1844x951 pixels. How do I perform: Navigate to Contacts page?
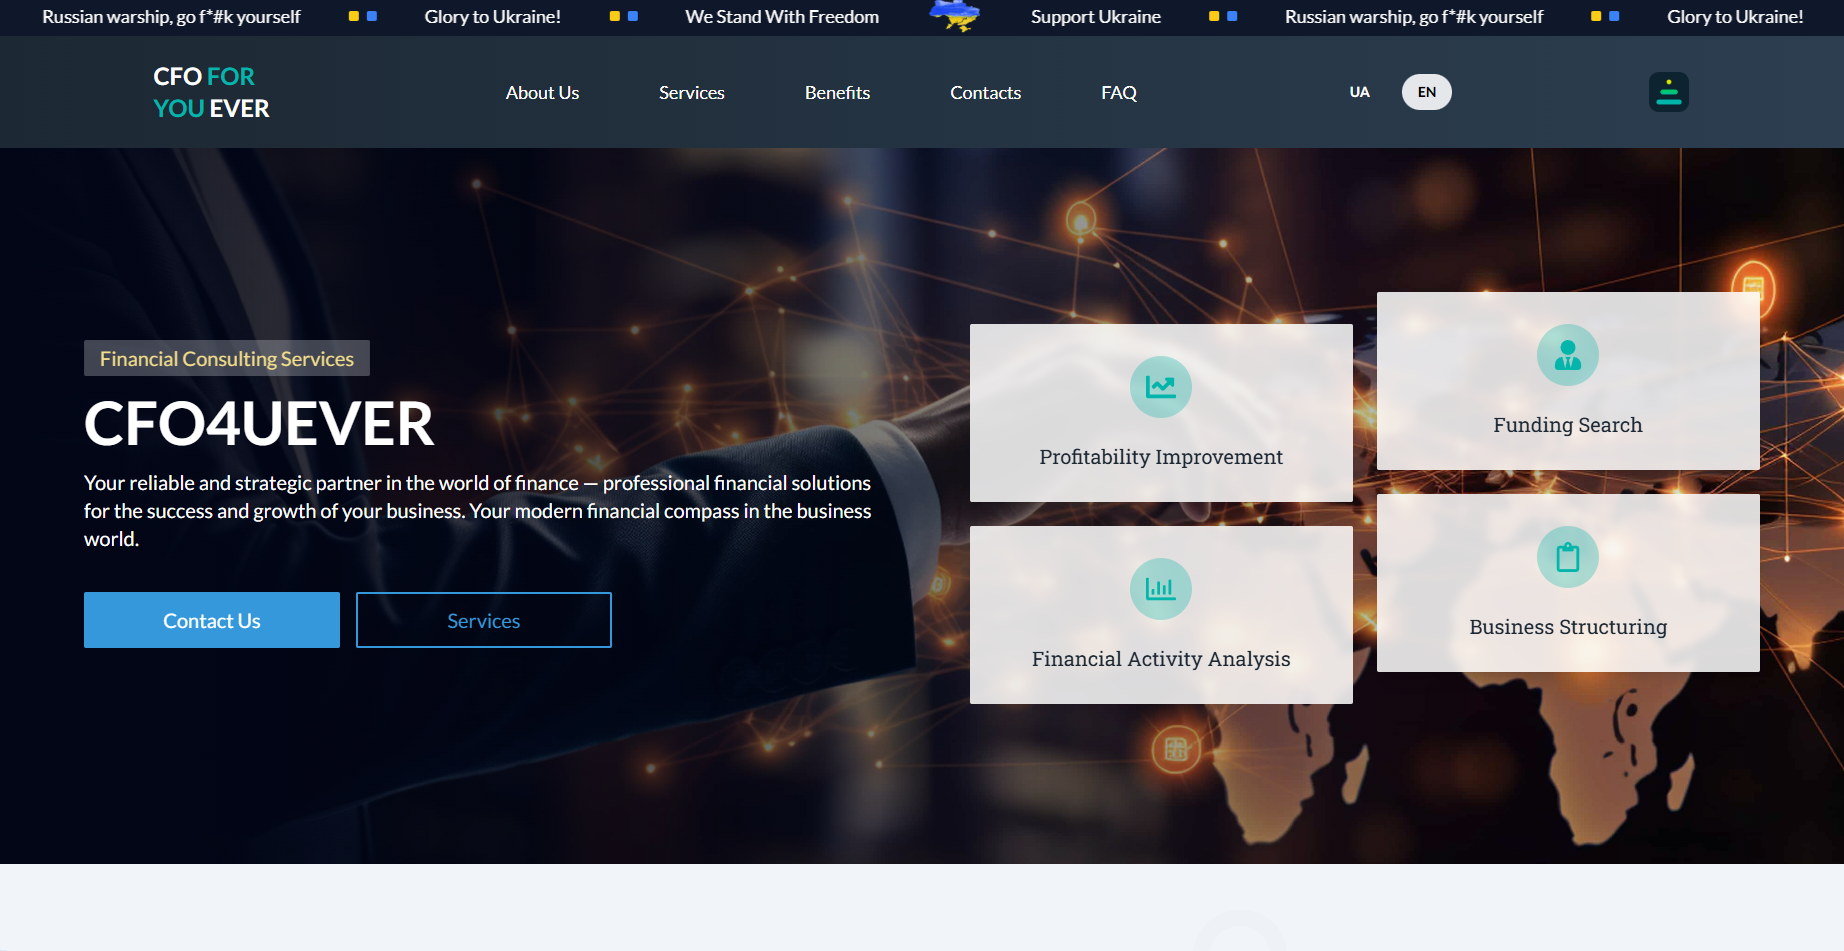[985, 93]
